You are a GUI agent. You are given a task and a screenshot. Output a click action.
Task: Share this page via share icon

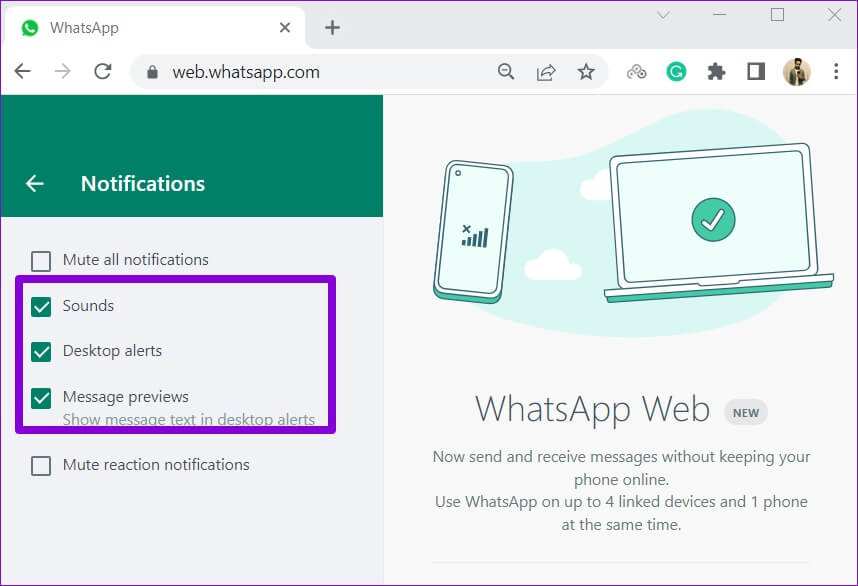click(x=546, y=72)
